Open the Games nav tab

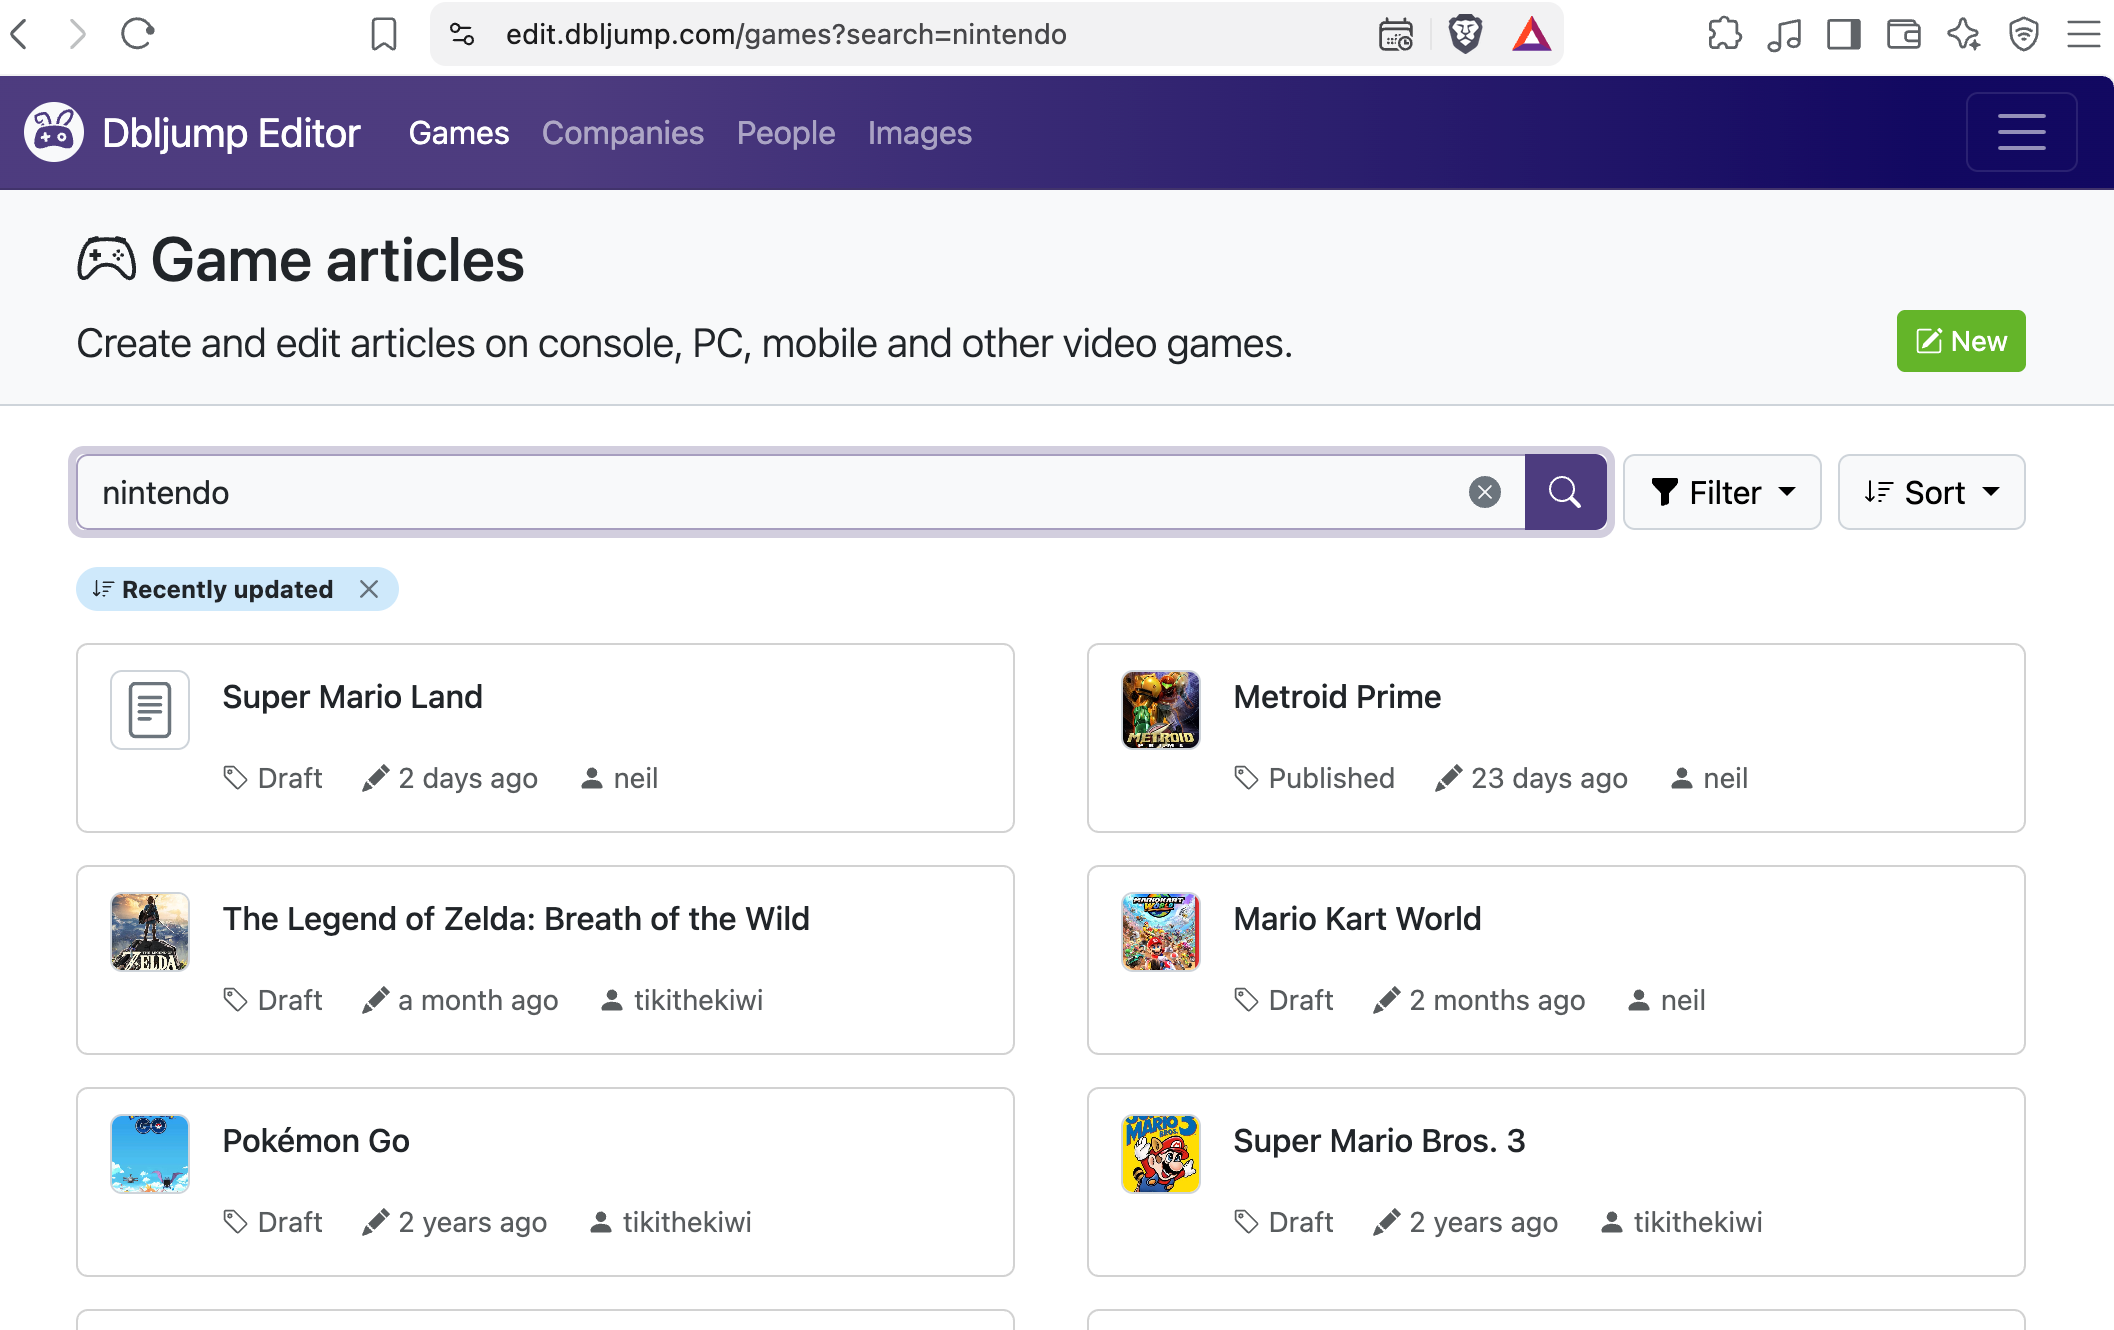(459, 133)
